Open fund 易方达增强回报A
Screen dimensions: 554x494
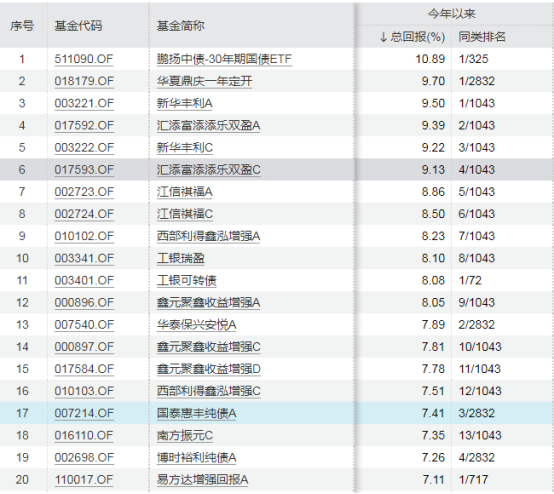click(202, 480)
